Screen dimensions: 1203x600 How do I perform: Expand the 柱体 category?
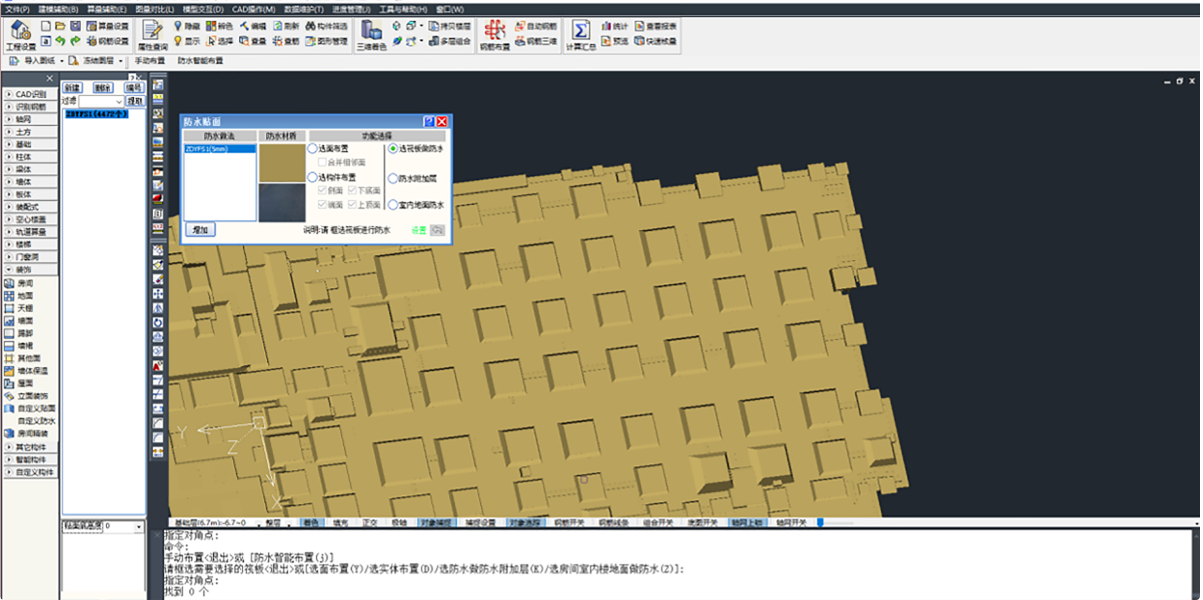coord(29,157)
